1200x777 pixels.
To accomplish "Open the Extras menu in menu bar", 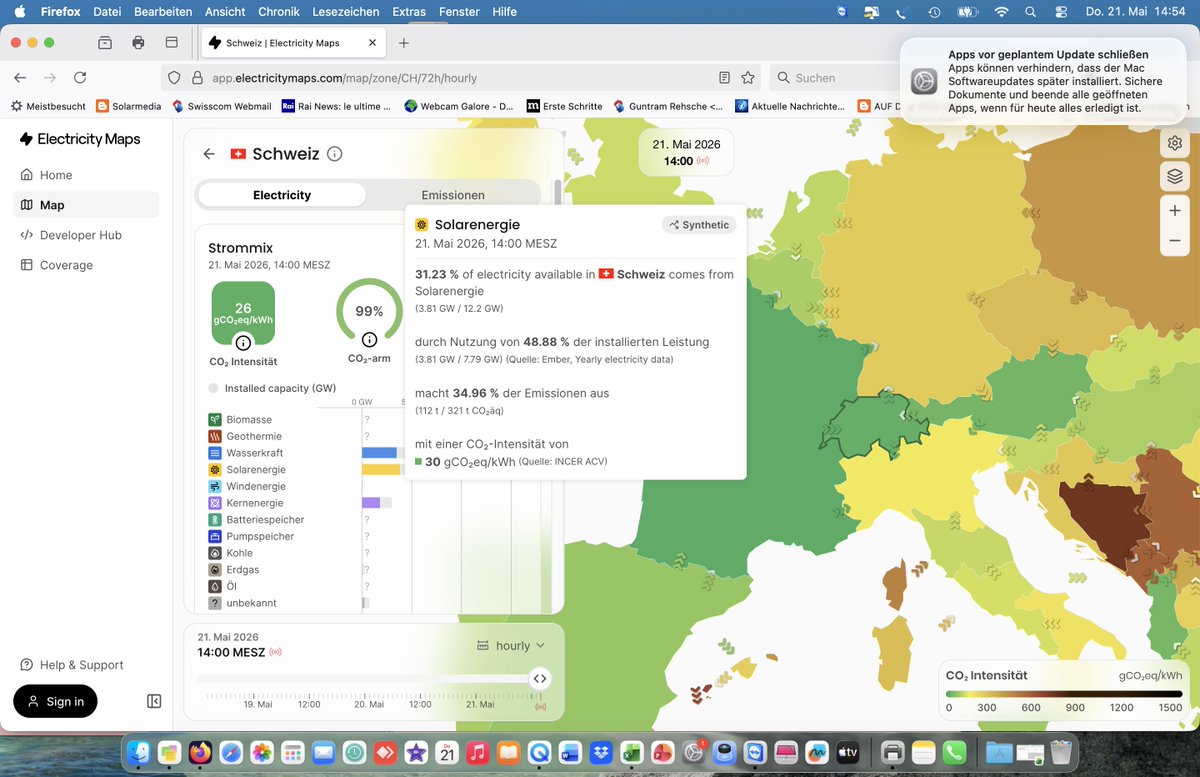I will [x=409, y=12].
